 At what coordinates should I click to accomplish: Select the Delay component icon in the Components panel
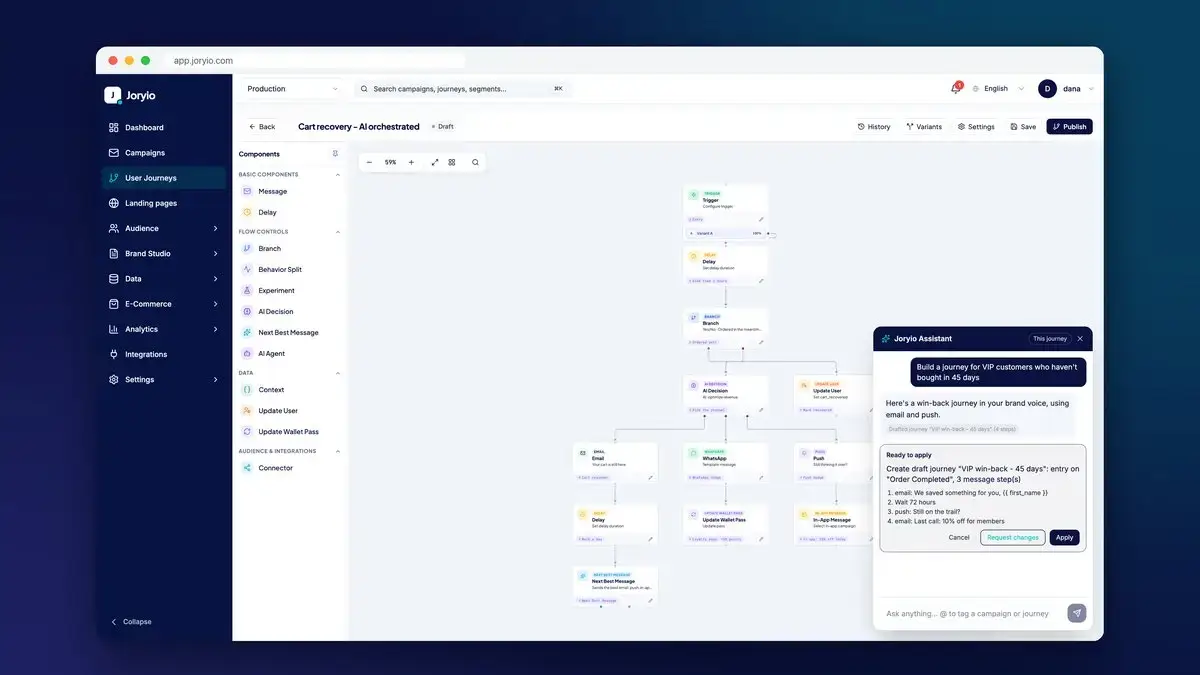click(247, 212)
